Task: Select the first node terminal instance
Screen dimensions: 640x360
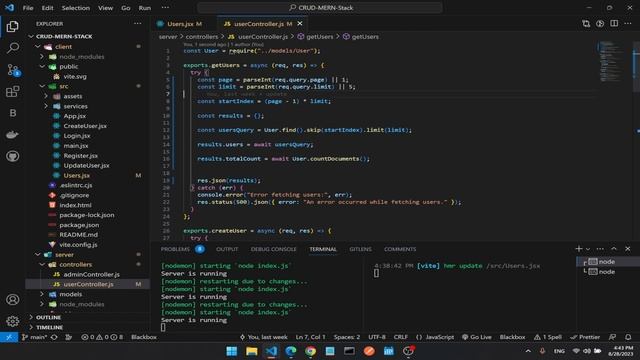Action: (607, 262)
